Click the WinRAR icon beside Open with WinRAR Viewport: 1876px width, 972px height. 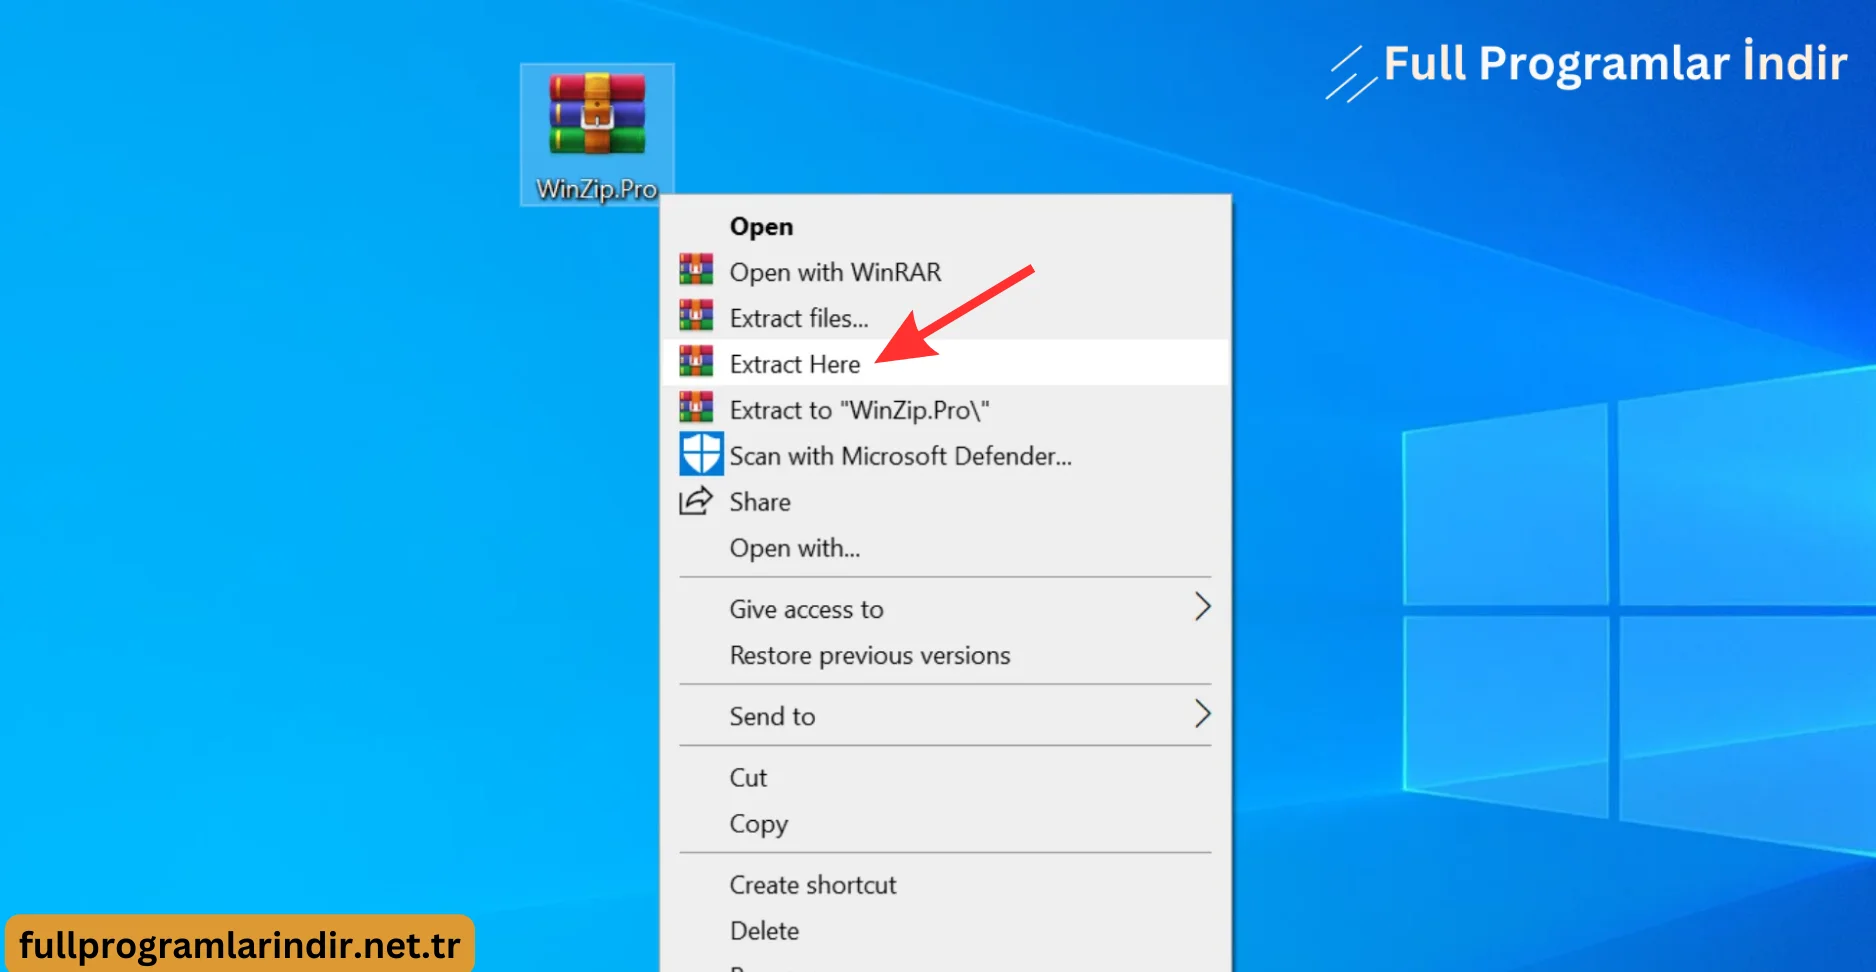coord(696,269)
